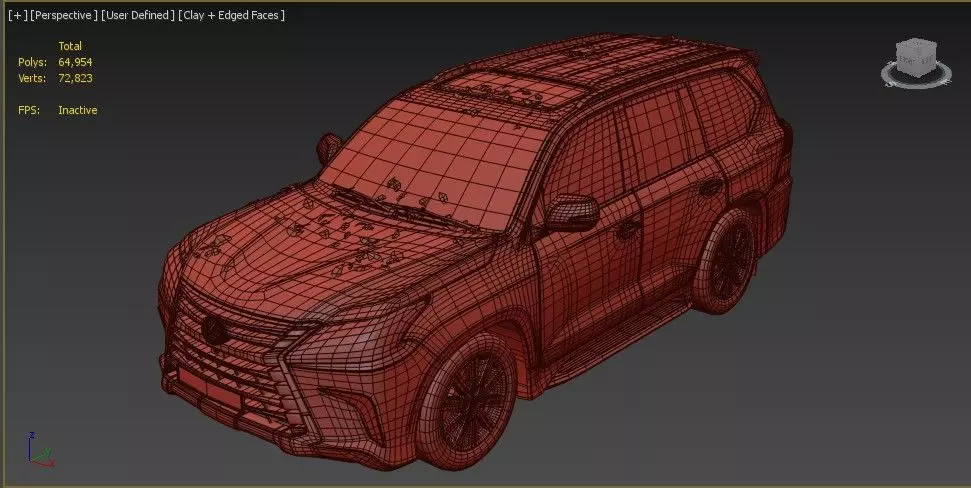Click the FPS: label
The image size is (971, 488).
point(29,110)
